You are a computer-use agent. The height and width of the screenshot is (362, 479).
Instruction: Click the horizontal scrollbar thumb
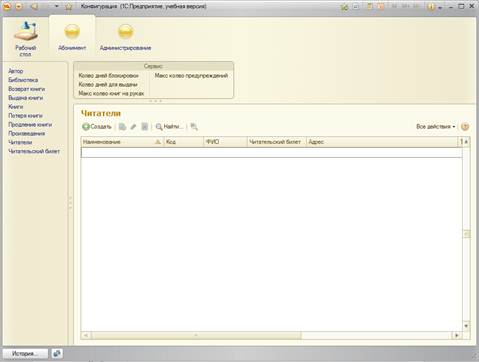click(x=196, y=335)
